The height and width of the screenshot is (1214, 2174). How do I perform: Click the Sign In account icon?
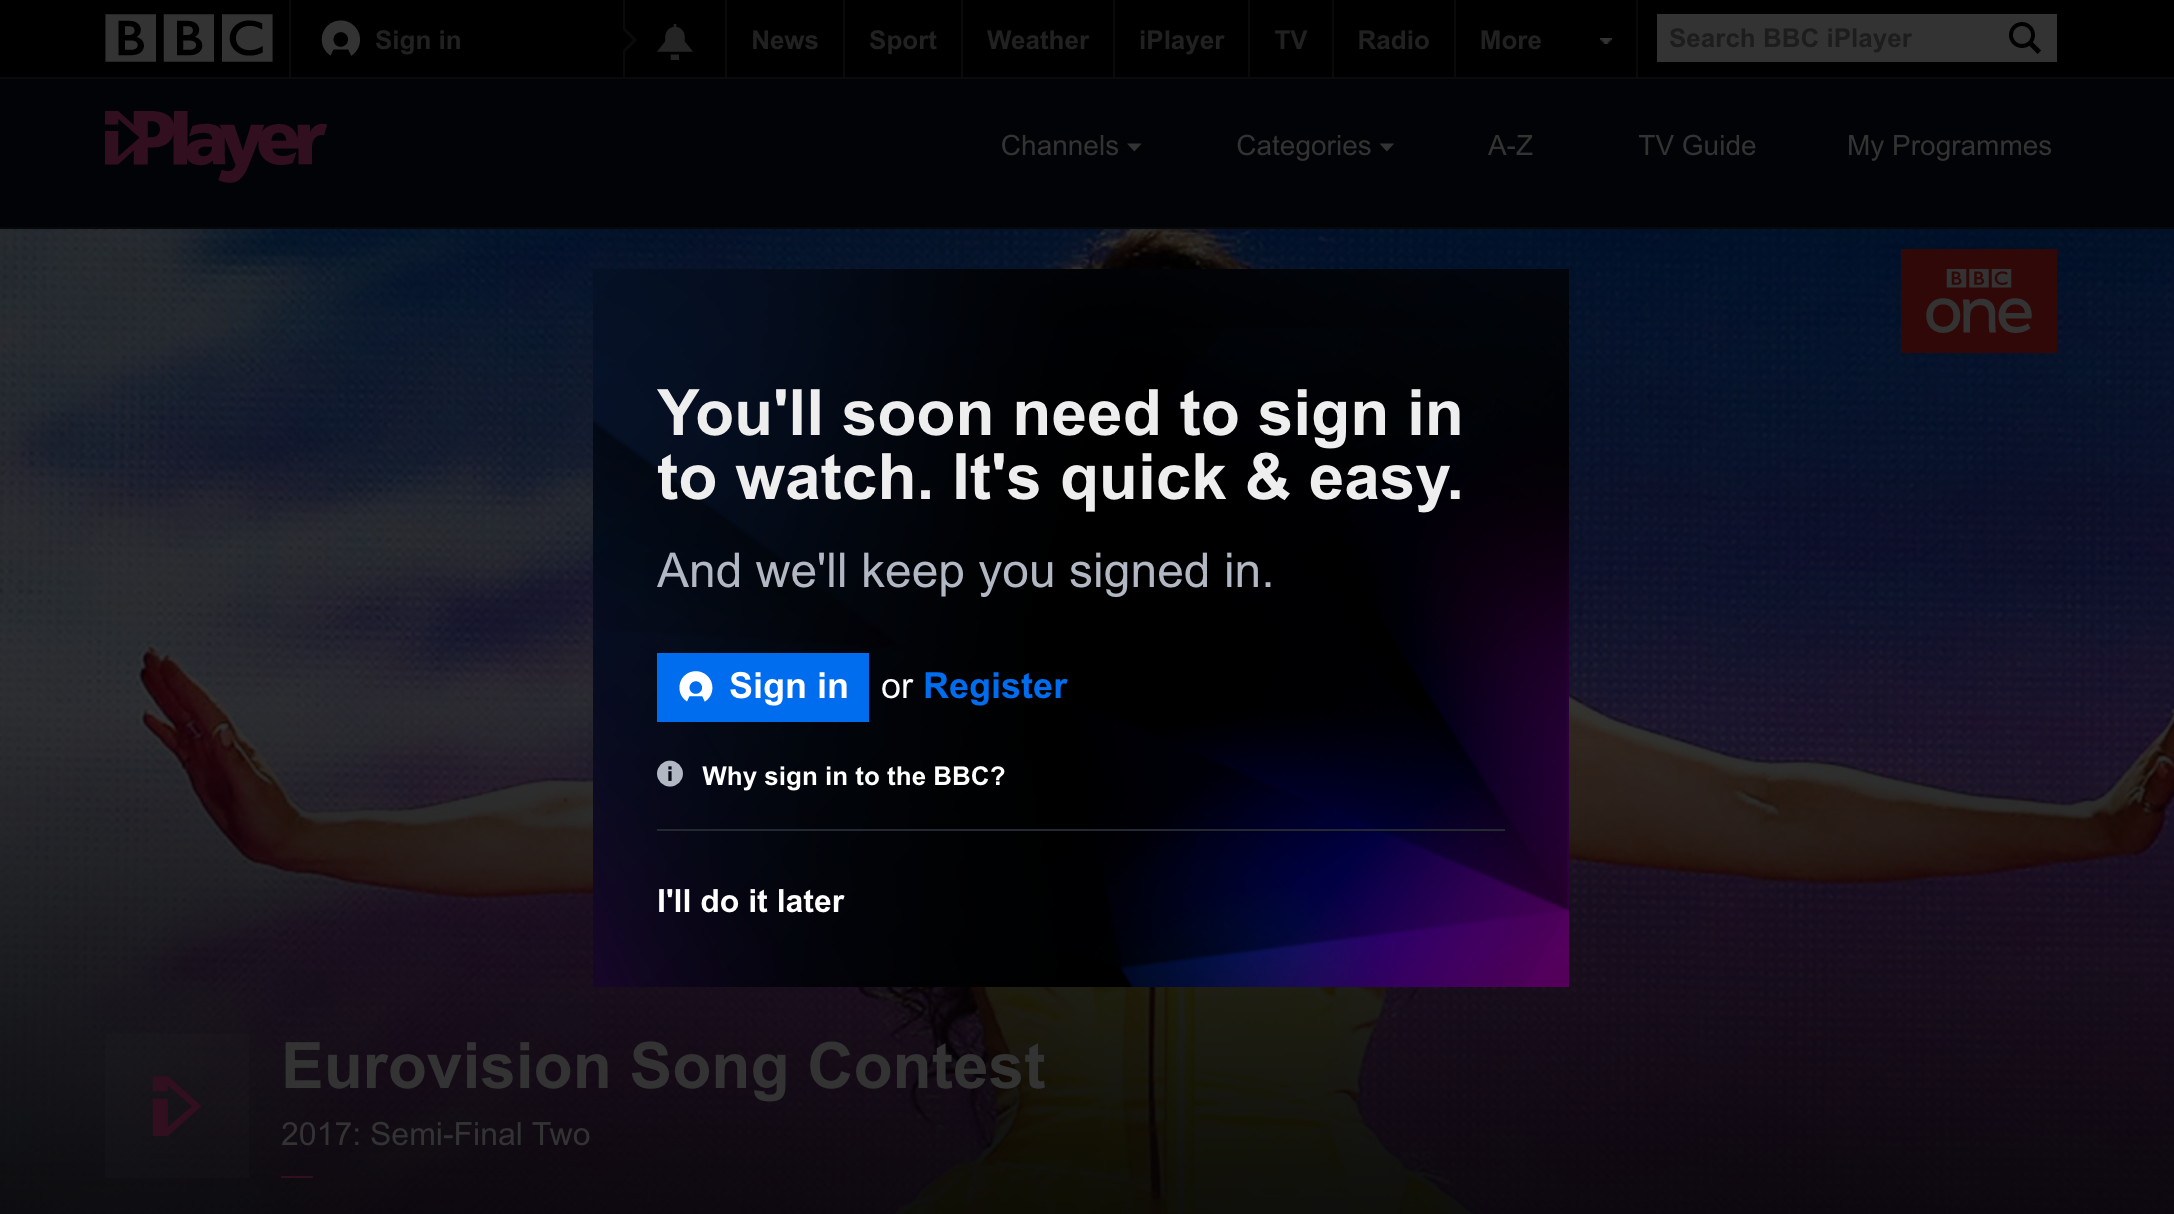340,39
